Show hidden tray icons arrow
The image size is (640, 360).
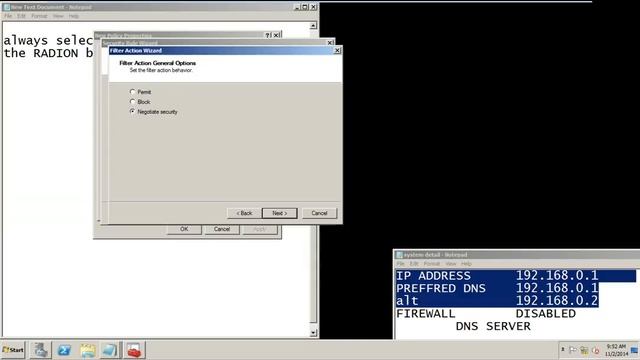[563, 350]
